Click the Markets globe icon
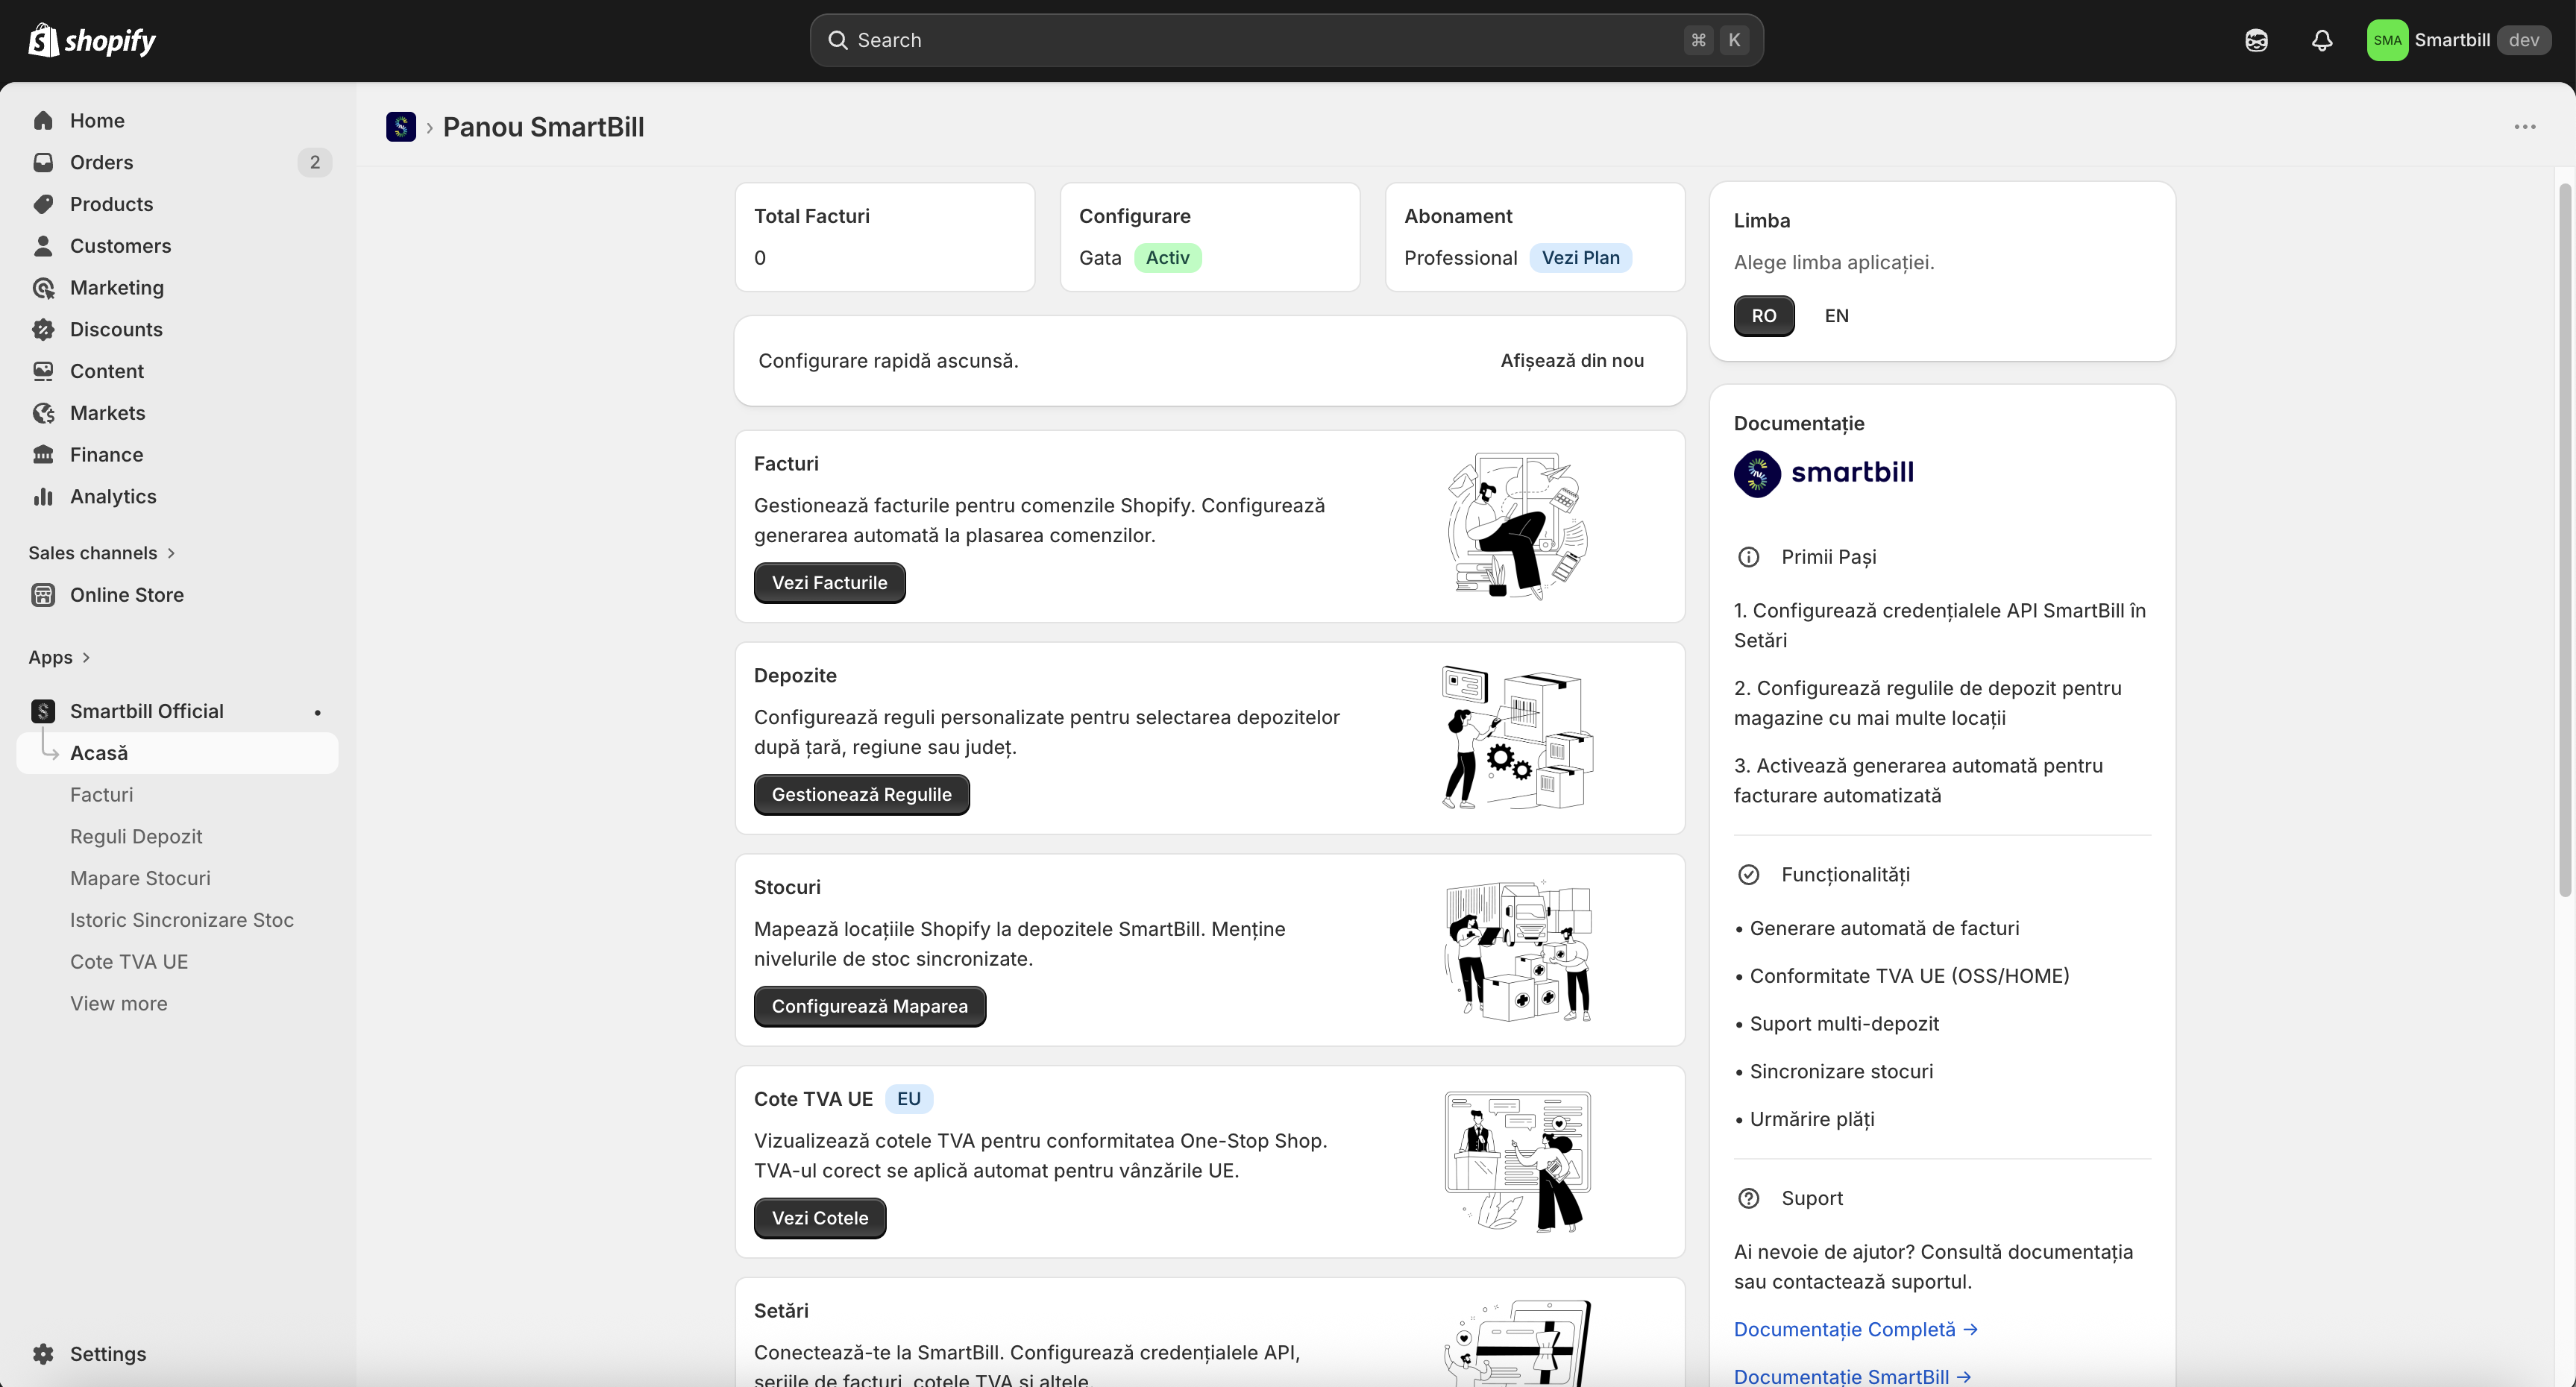 [43, 413]
